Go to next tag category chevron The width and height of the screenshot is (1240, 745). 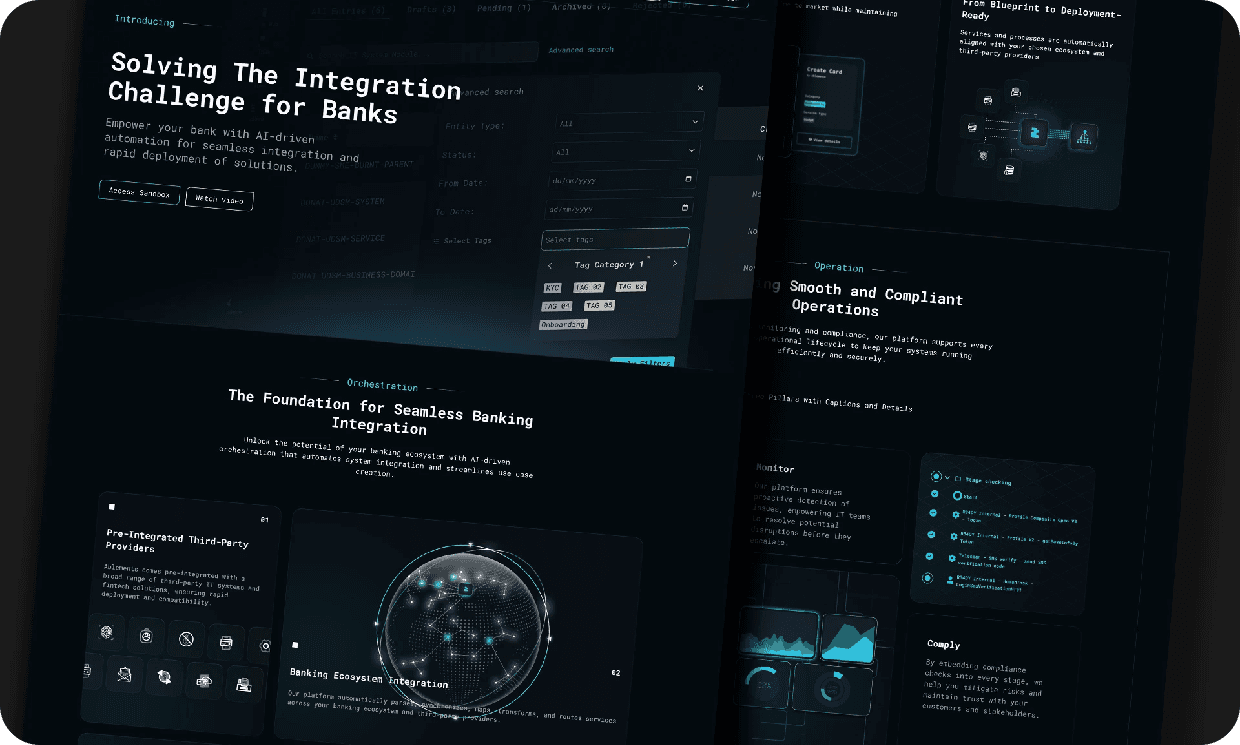674,264
